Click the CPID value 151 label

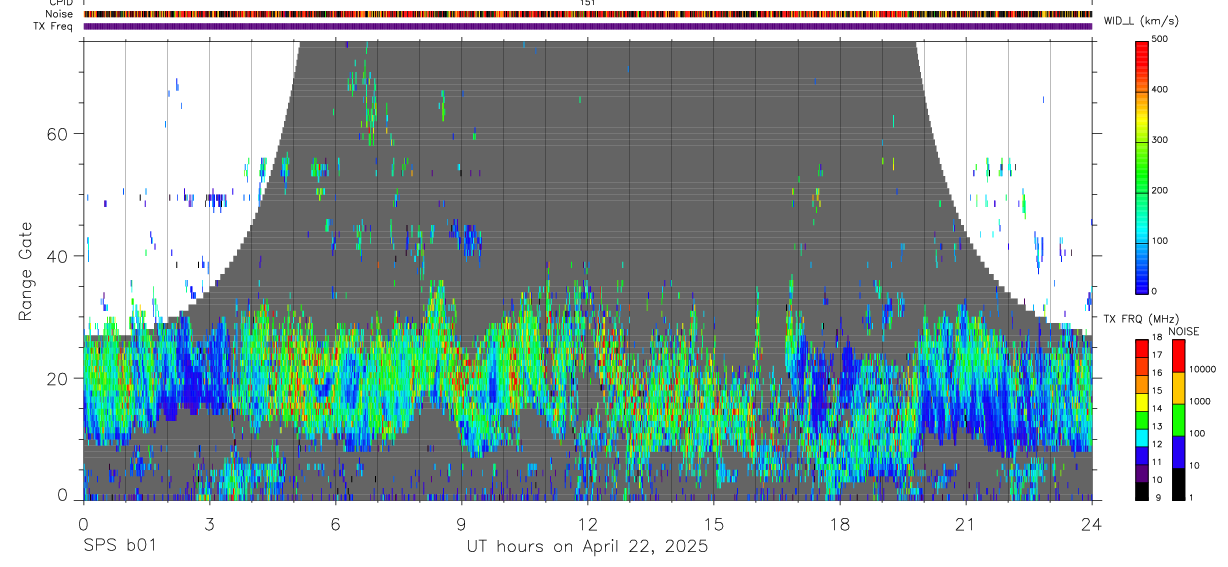click(588, 4)
